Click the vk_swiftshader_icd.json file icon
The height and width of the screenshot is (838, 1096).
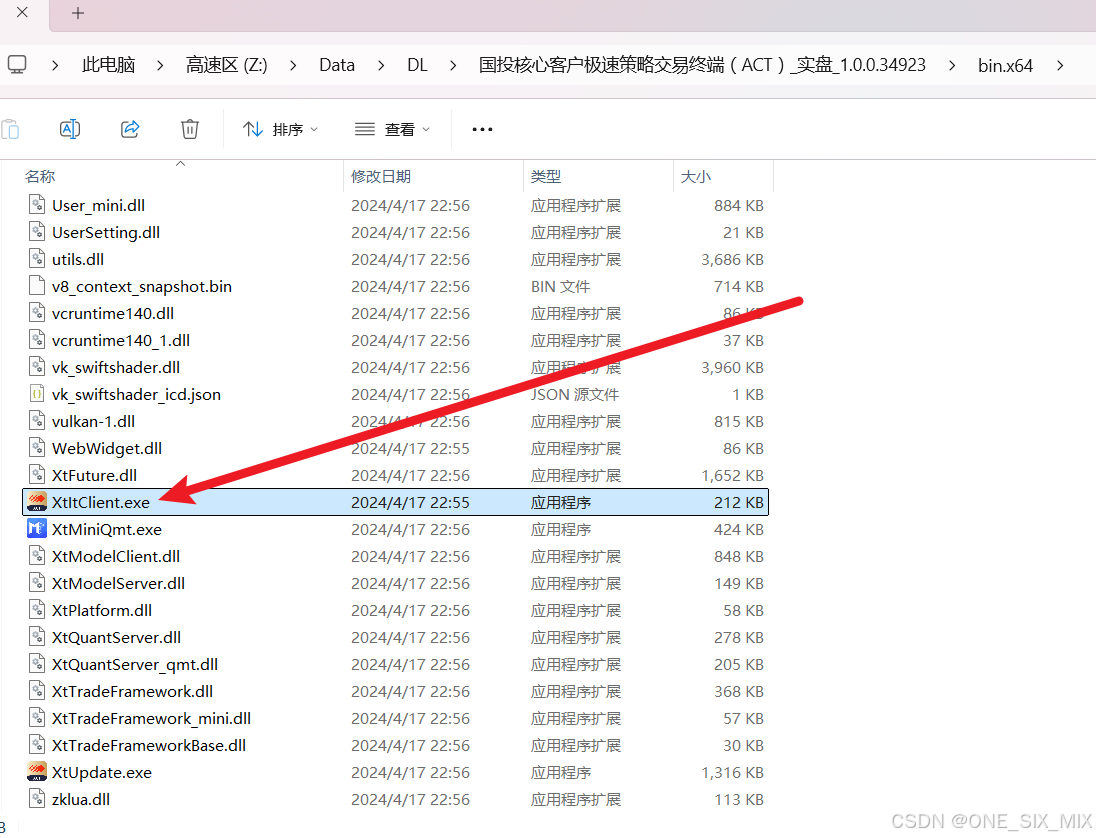coord(36,394)
